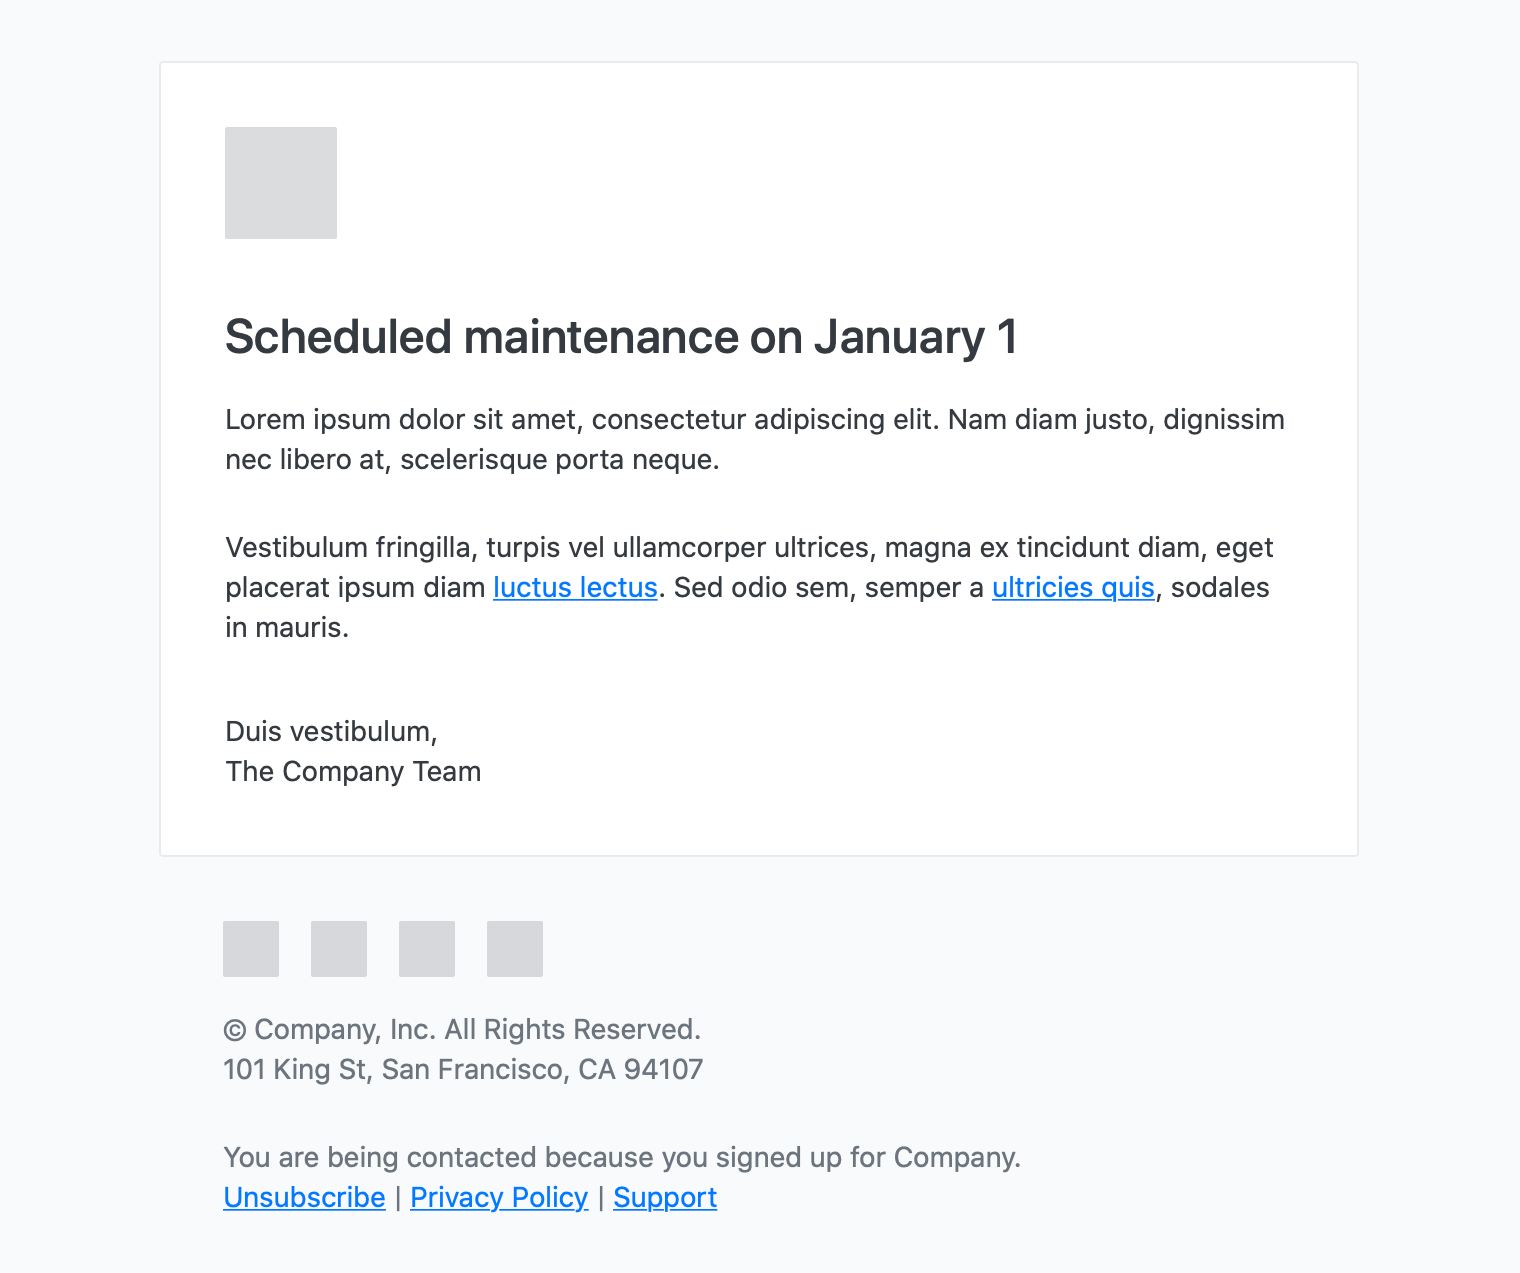Viewport: 1520px width, 1273px height.
Task: Click the third footer social icon placeholder
Action: [427, 949]
